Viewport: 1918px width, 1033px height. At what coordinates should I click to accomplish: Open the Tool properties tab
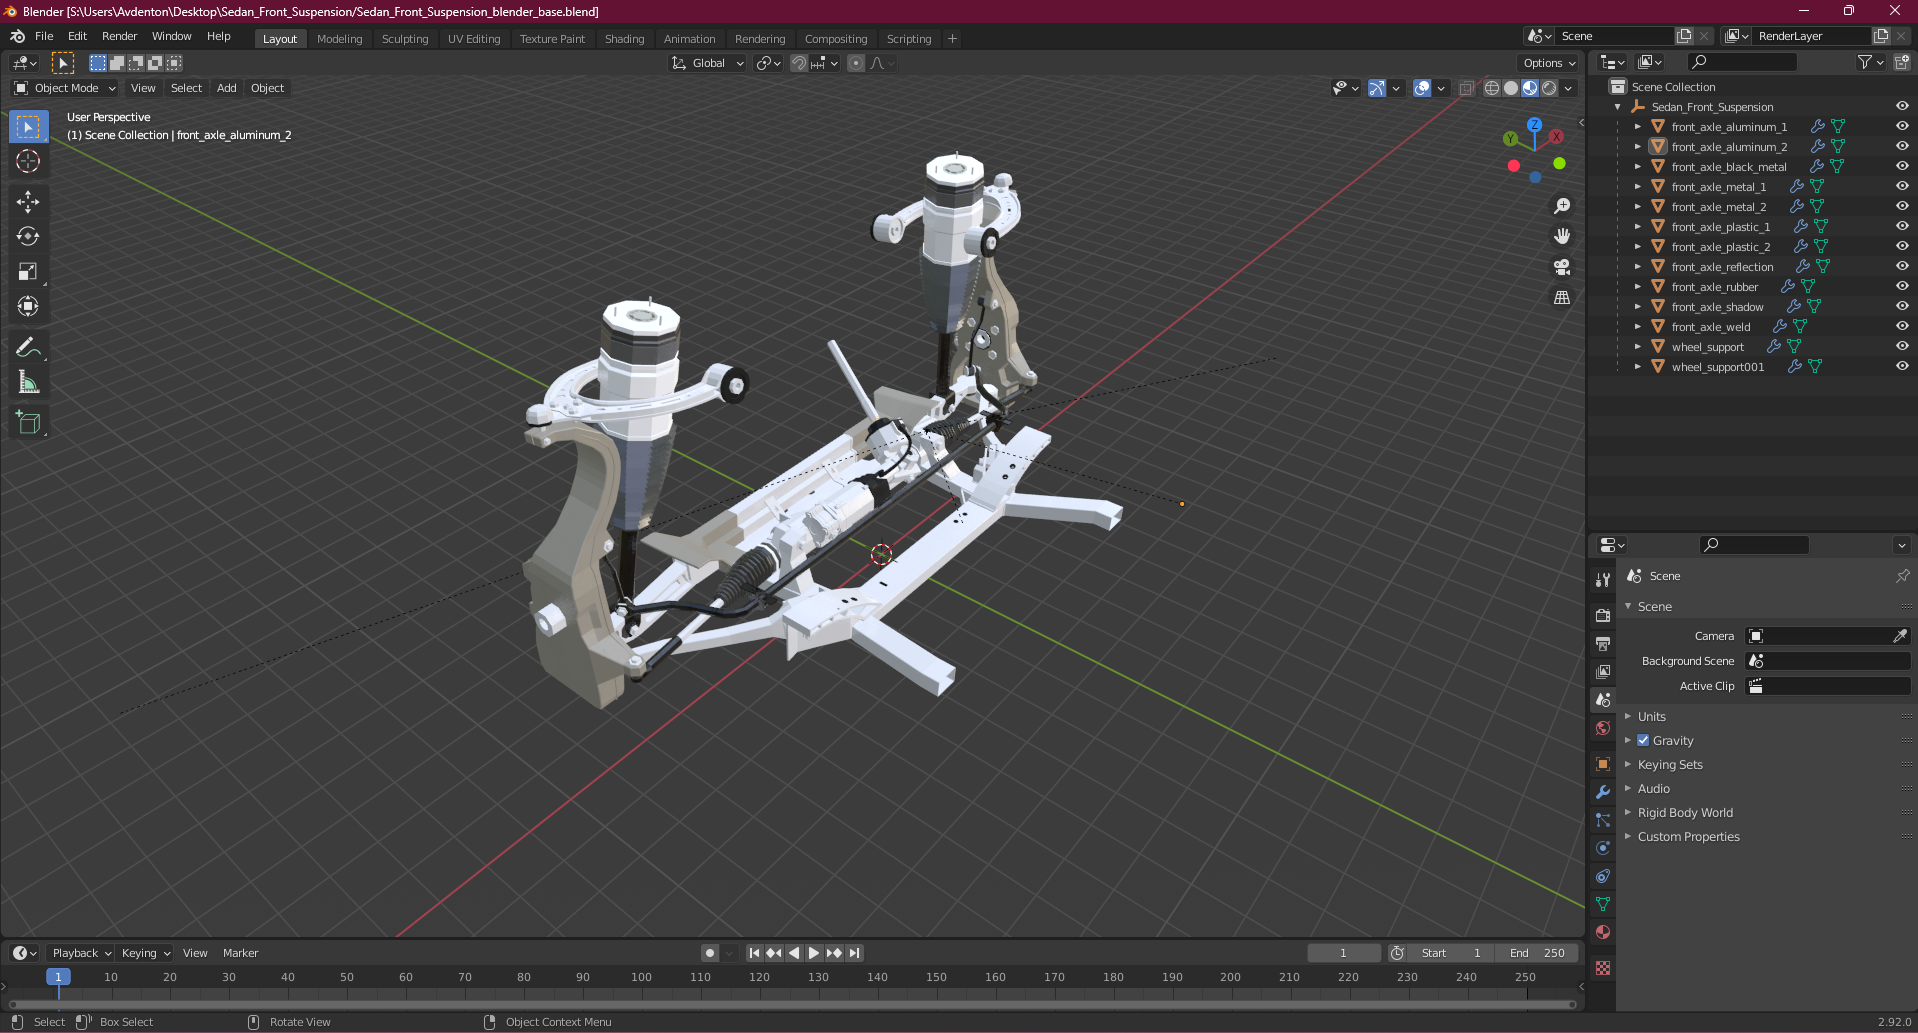(x=1603, y=580)
